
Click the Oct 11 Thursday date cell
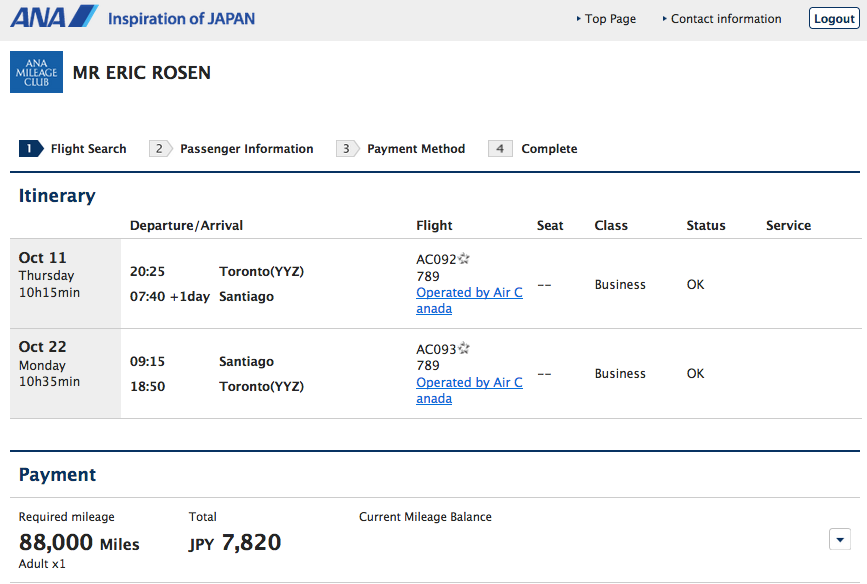coord(65,284)
